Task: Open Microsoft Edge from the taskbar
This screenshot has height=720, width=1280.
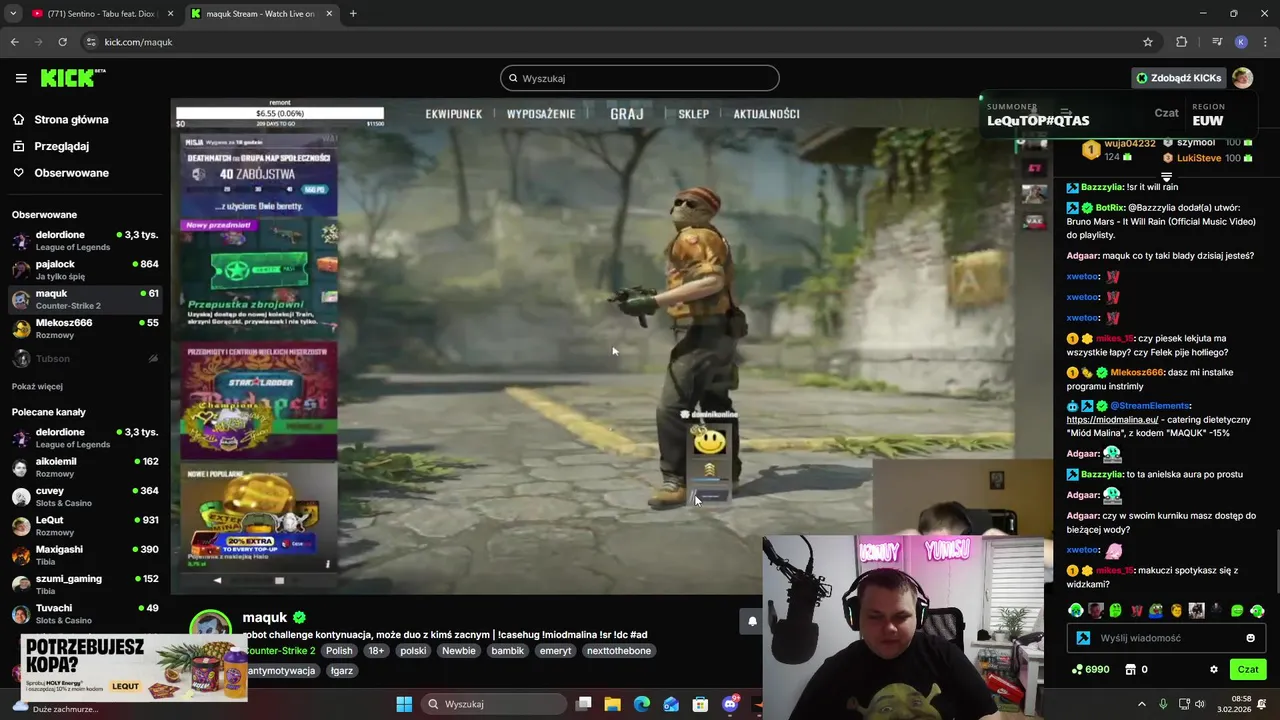Action: (x=642, y=704)
